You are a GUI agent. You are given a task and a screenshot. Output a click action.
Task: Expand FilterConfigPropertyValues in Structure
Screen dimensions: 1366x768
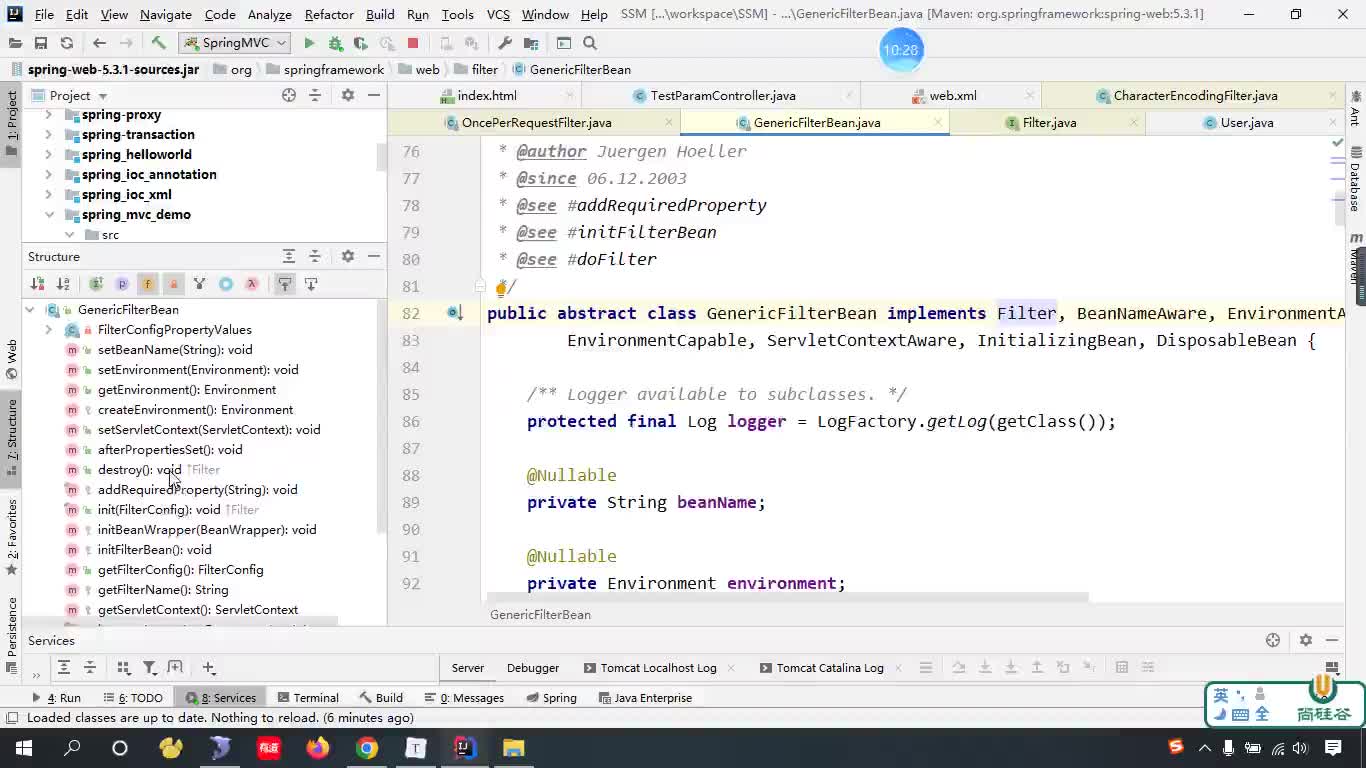(48, 330)
